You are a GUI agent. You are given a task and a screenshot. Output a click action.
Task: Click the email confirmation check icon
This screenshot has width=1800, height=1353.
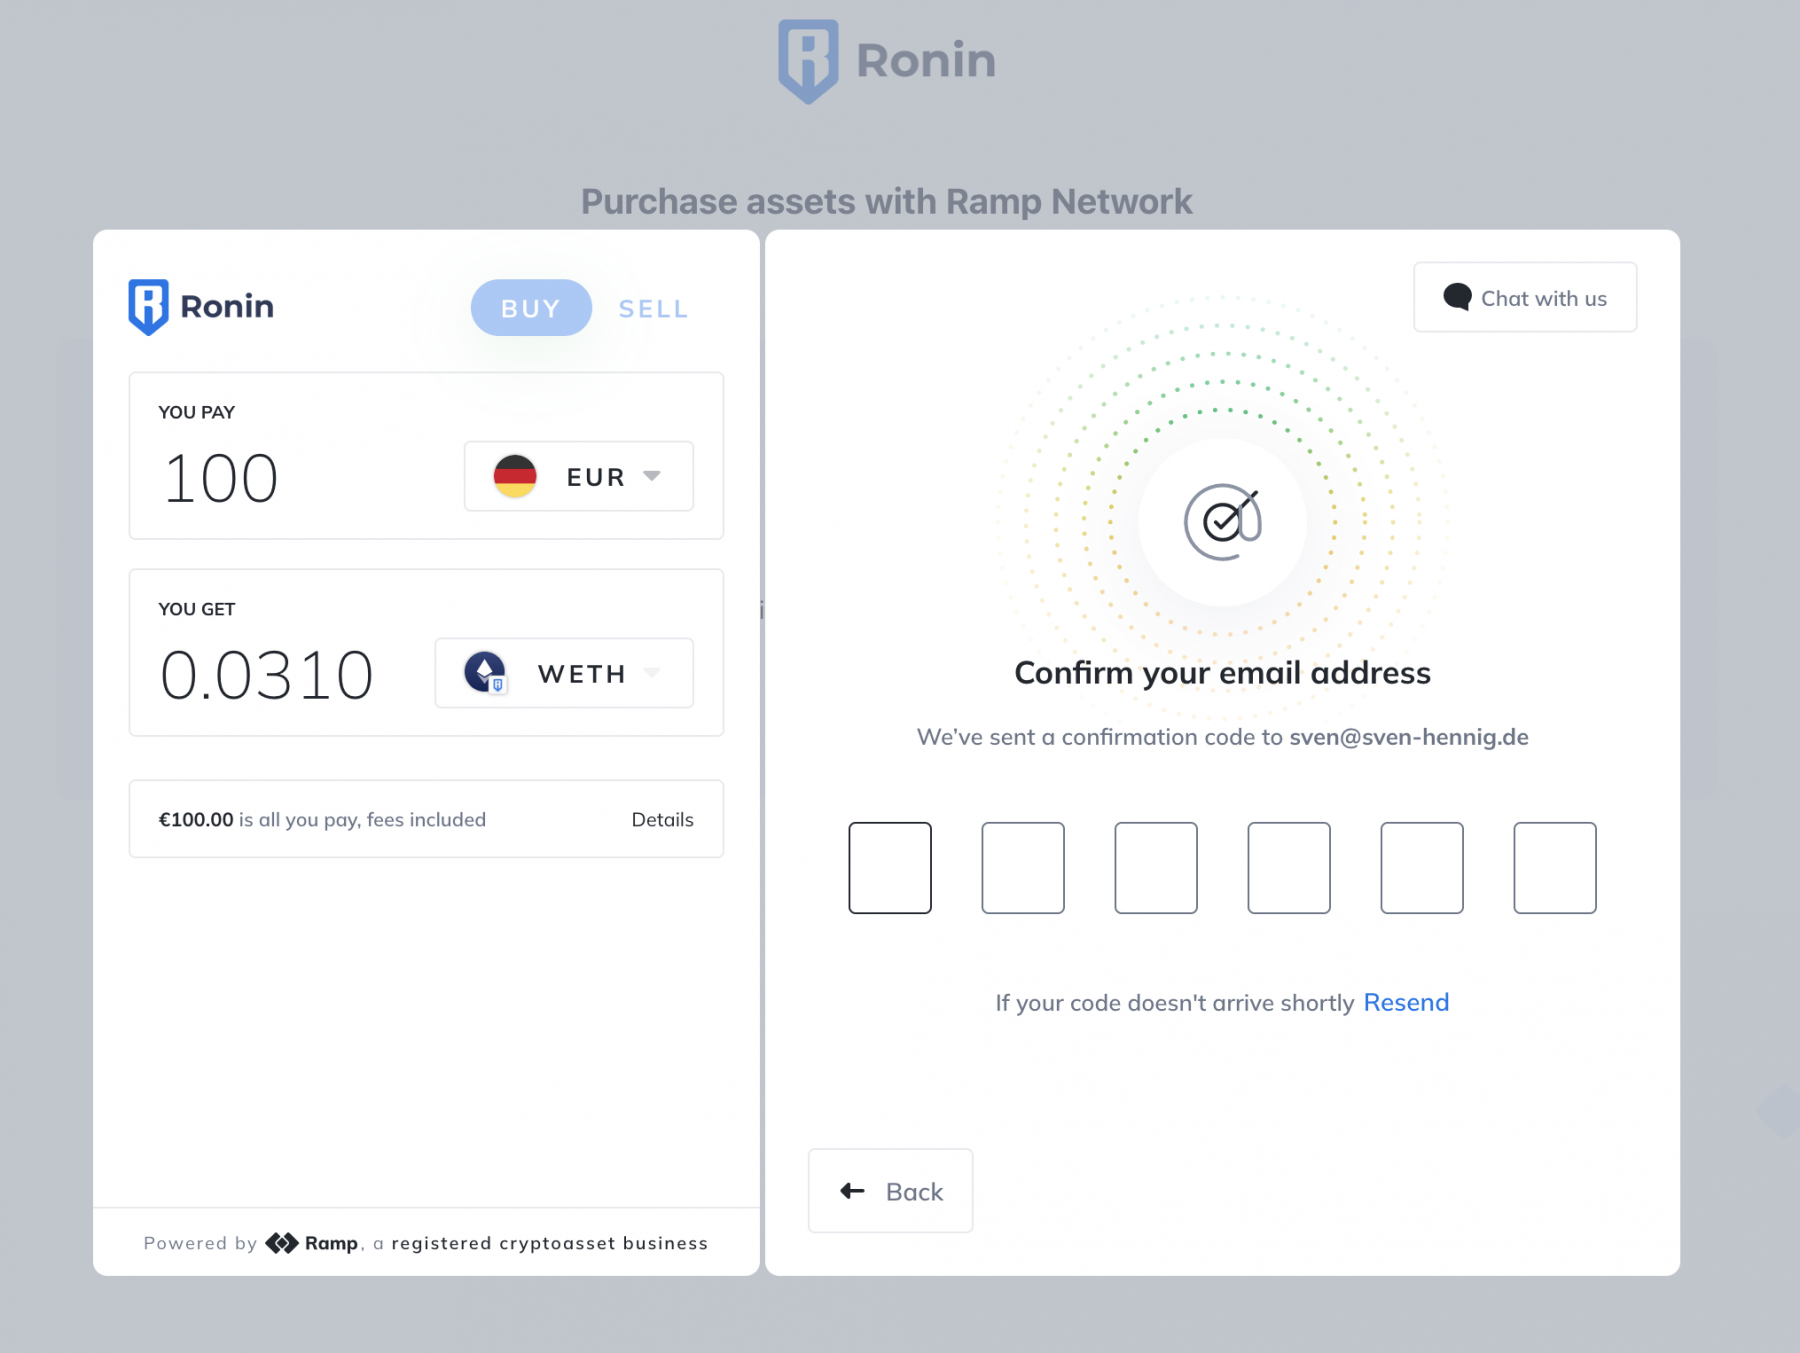pyautogui.click(x=1223, y=522)
